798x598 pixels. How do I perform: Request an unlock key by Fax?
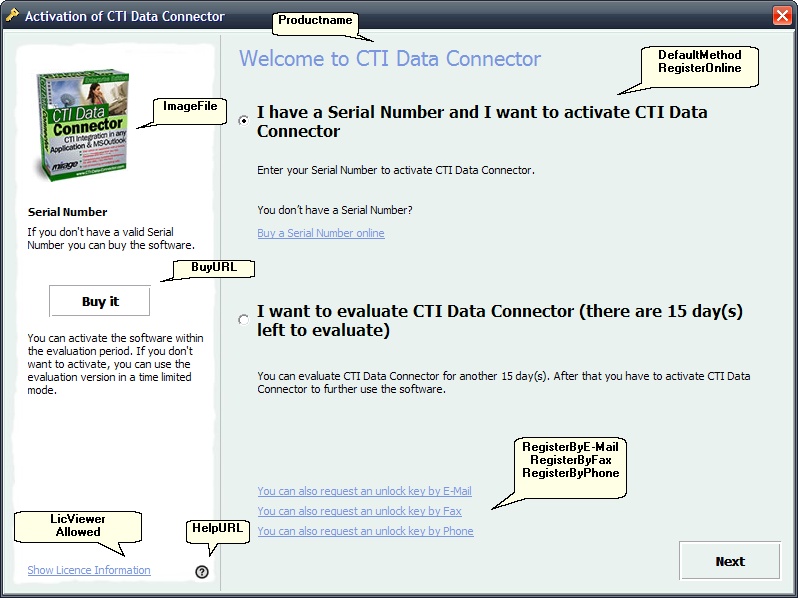point(359,511)
